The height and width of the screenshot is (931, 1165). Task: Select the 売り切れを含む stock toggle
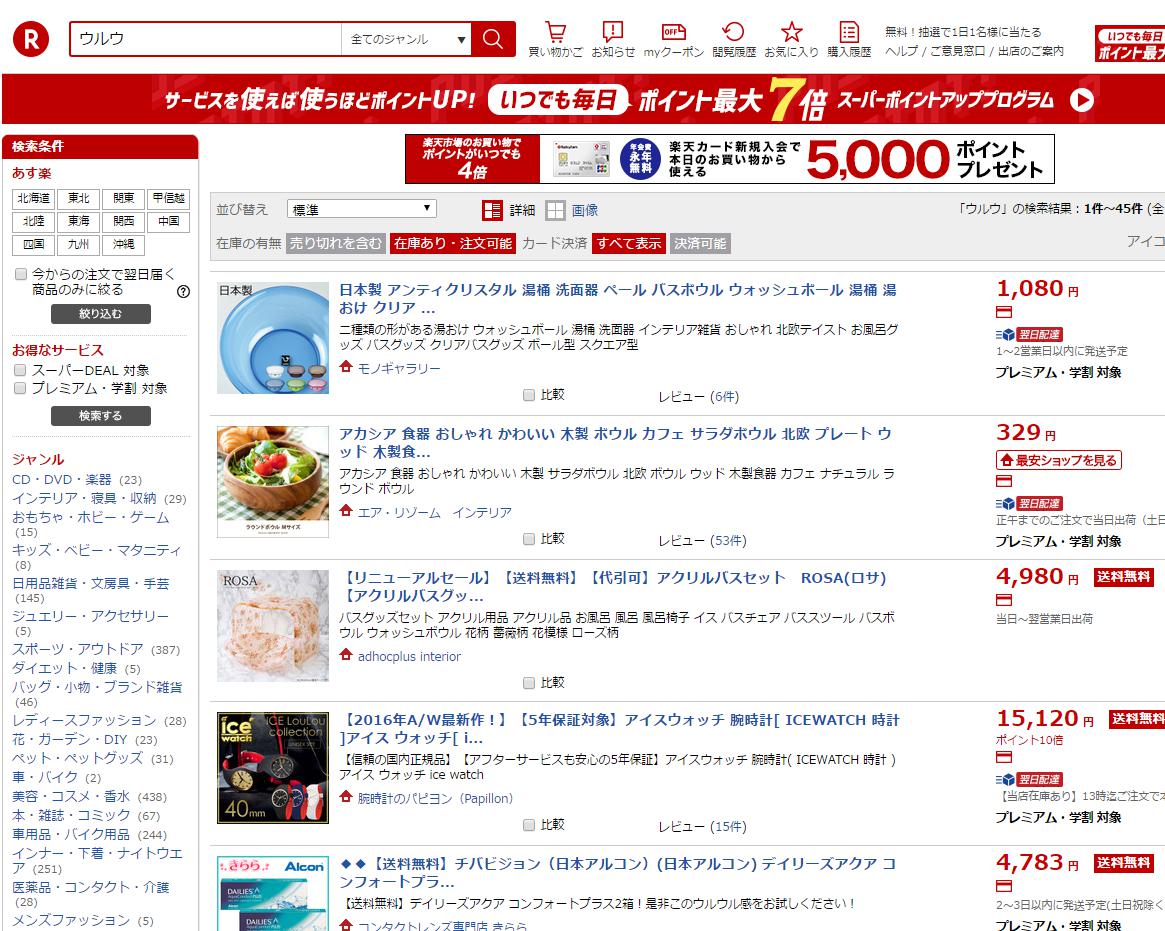[336, 243]
